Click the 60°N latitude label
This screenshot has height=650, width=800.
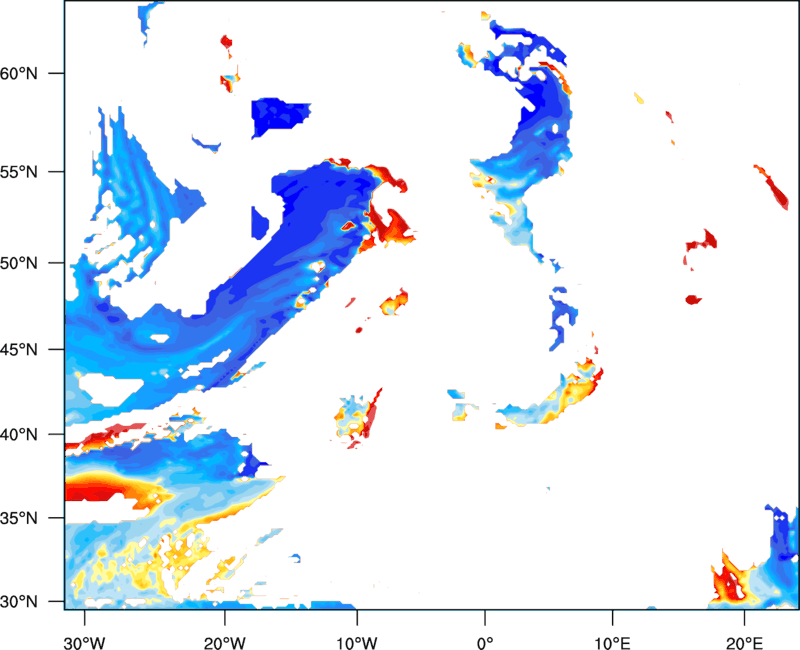coord(19,73)
